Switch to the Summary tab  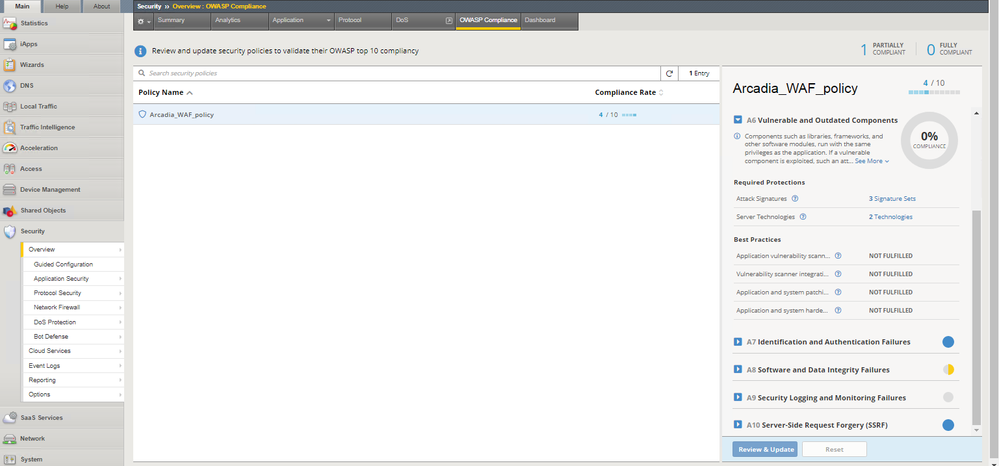tap(182, 21)
